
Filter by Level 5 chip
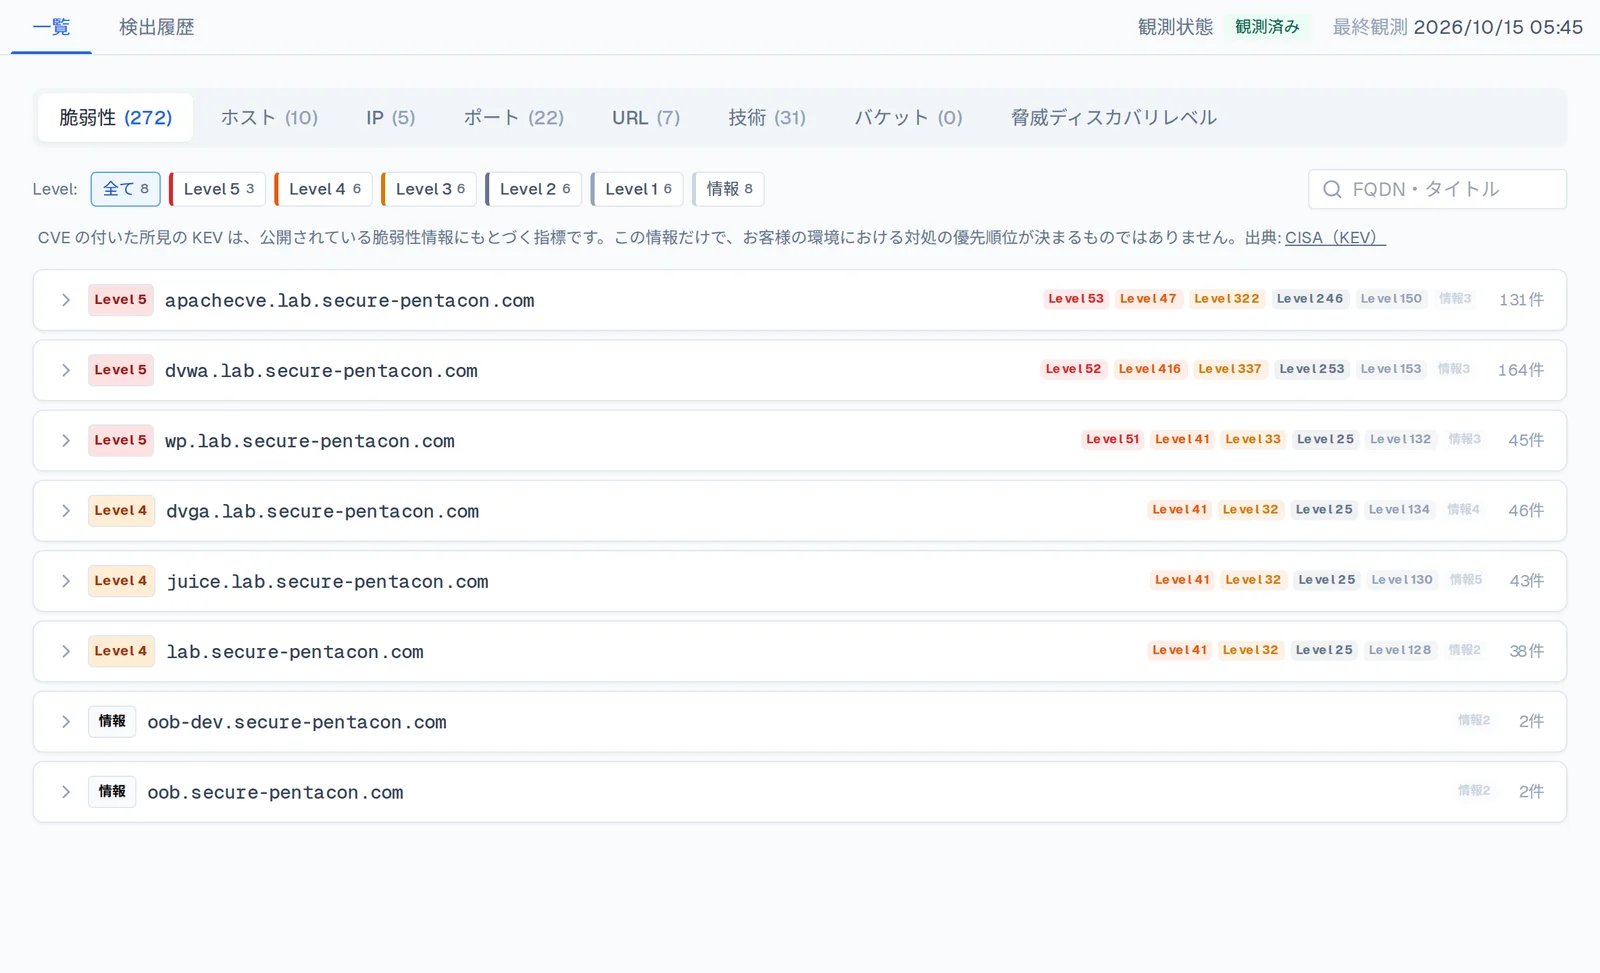click(x=218, y=189)
